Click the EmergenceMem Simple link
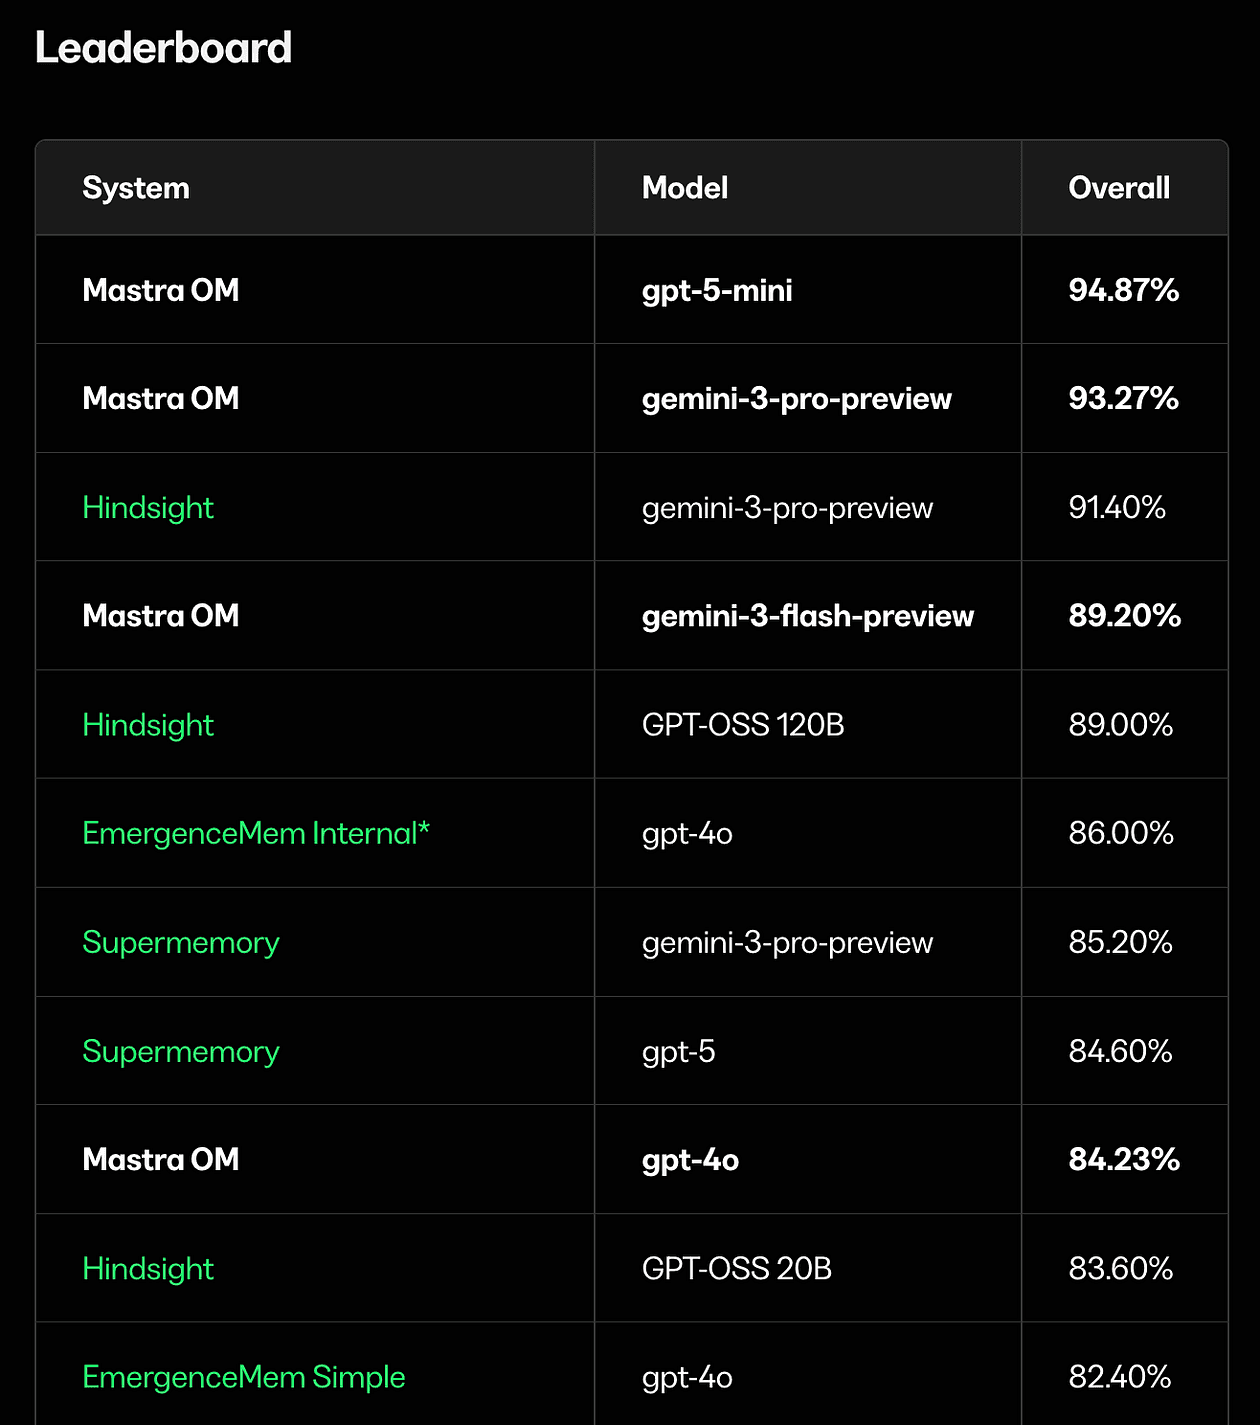 [x=244, y=1378]
